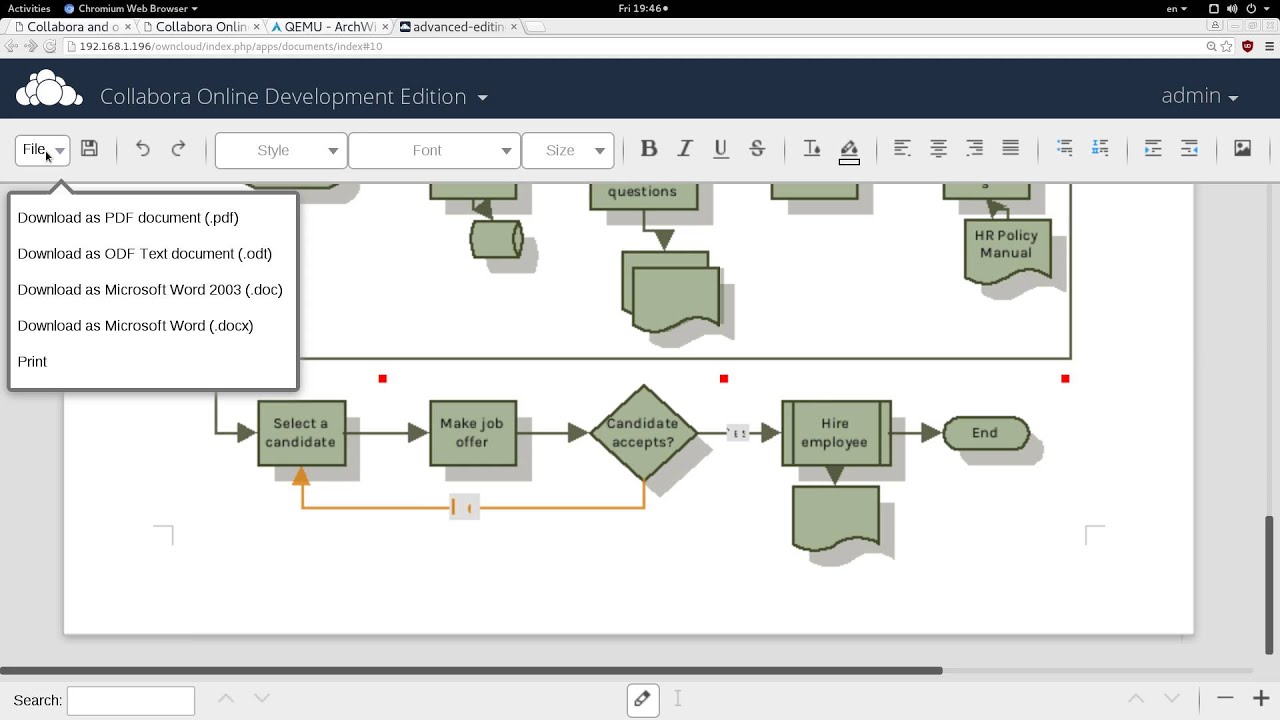Toggle italic formatting

coord(685,149)
